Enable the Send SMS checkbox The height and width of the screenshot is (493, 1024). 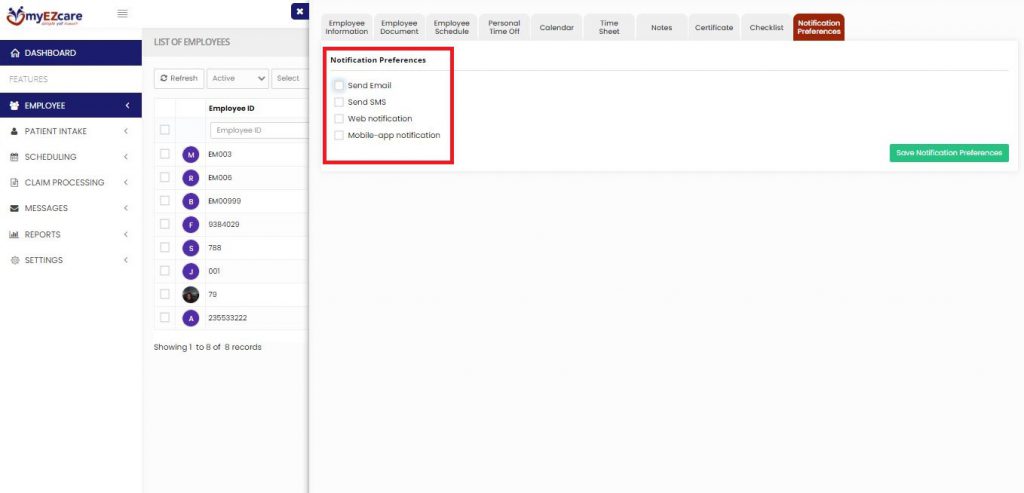(339, 102)
